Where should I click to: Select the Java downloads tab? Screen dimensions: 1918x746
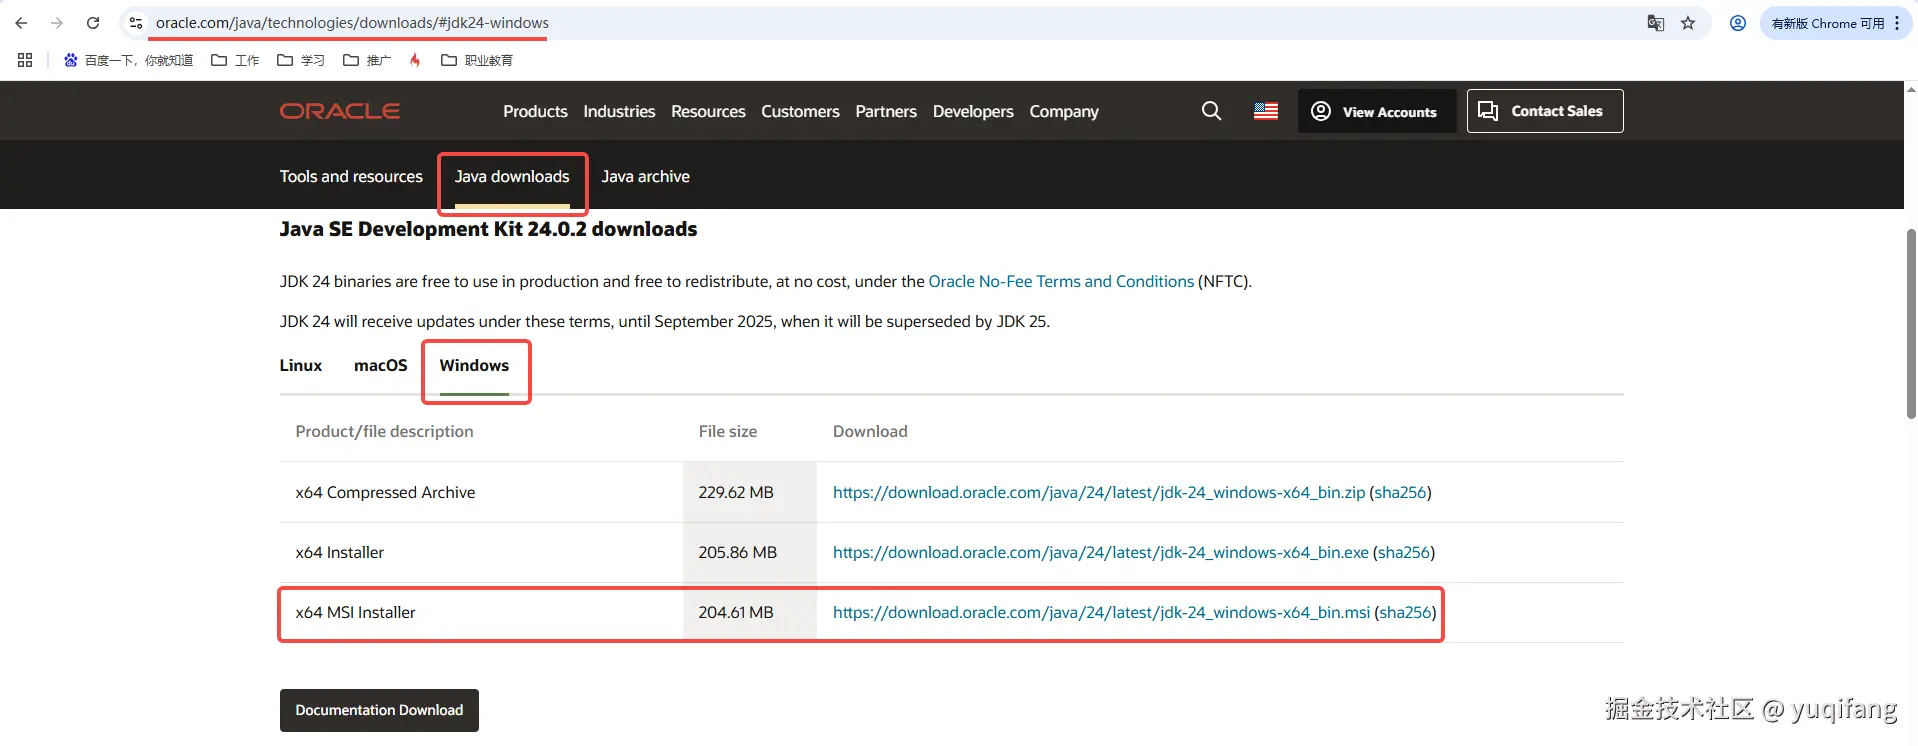click(x=512, y=176)
